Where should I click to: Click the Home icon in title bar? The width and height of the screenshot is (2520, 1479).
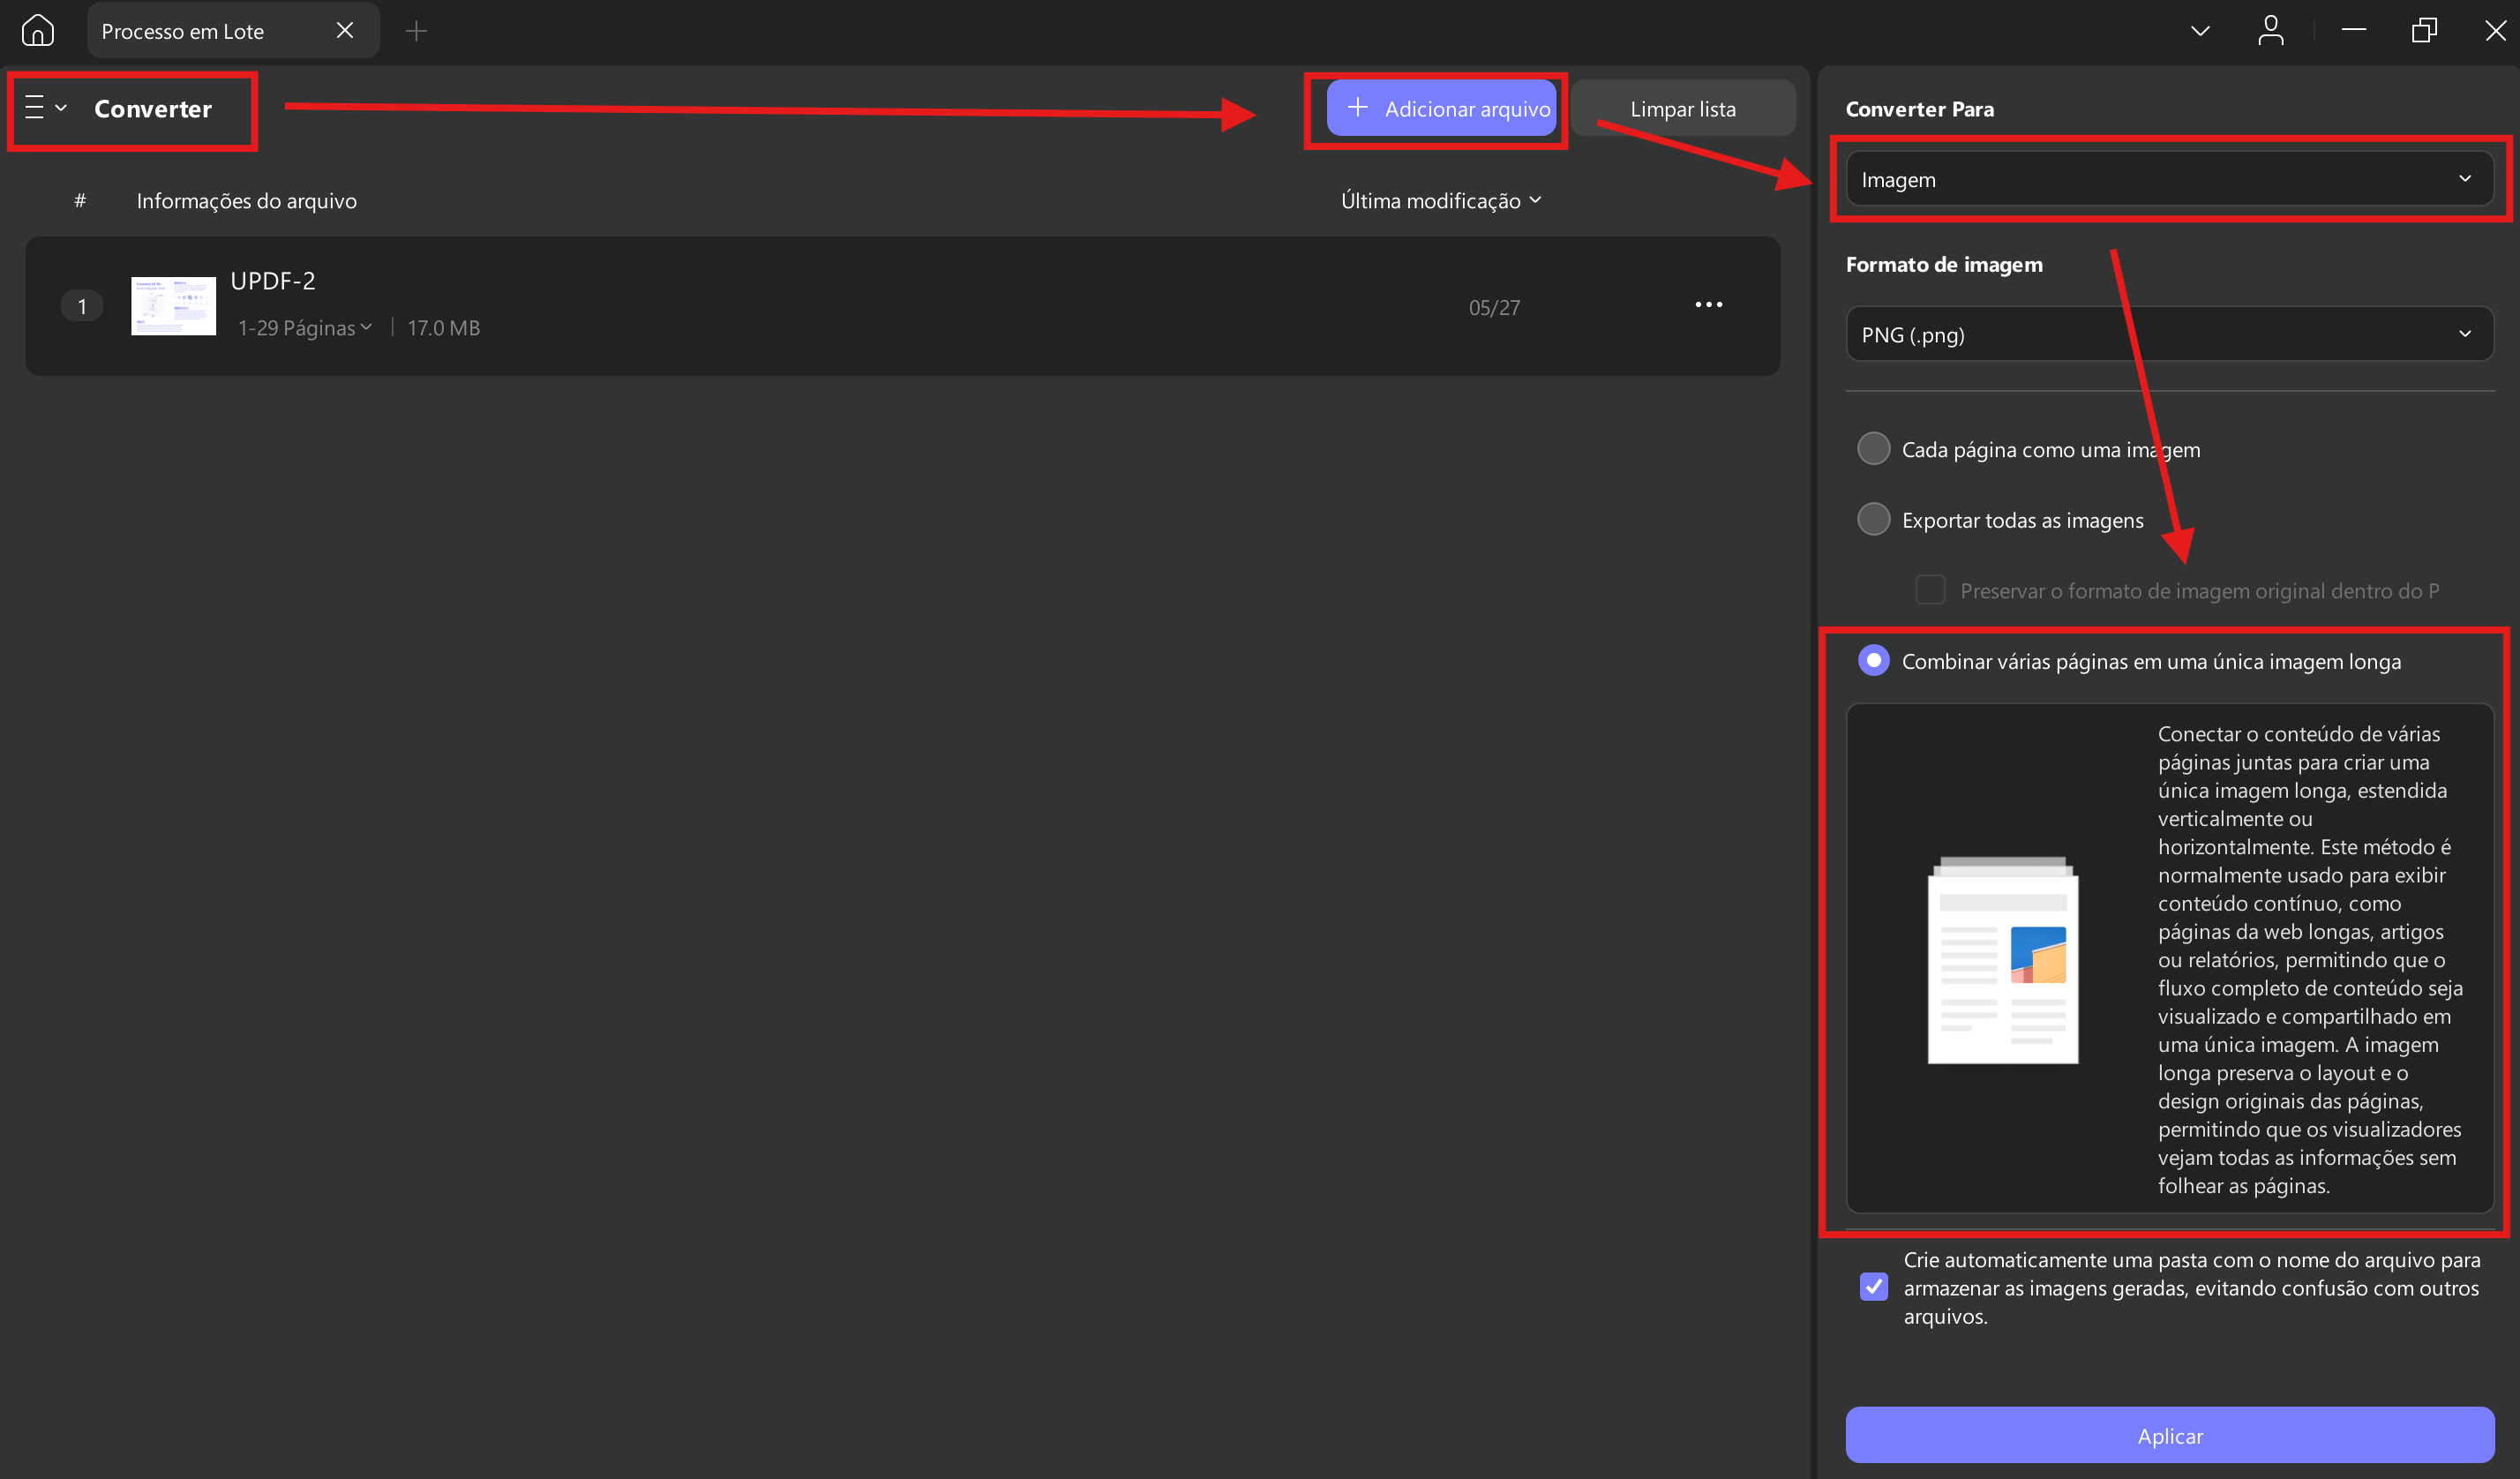point(37,30)
